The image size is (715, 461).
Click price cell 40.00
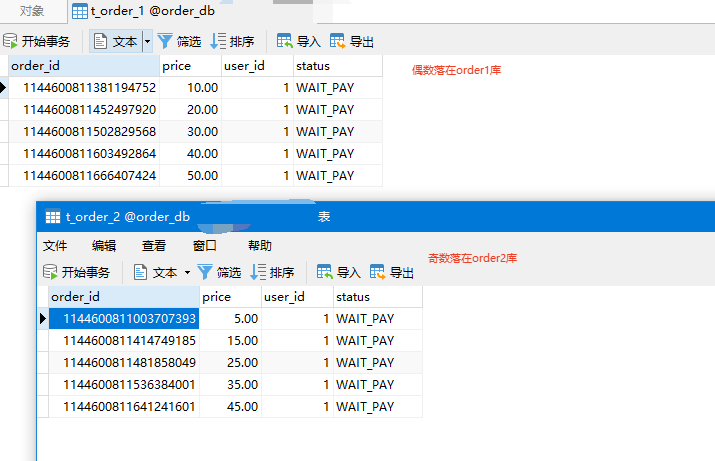click(191, 154)
